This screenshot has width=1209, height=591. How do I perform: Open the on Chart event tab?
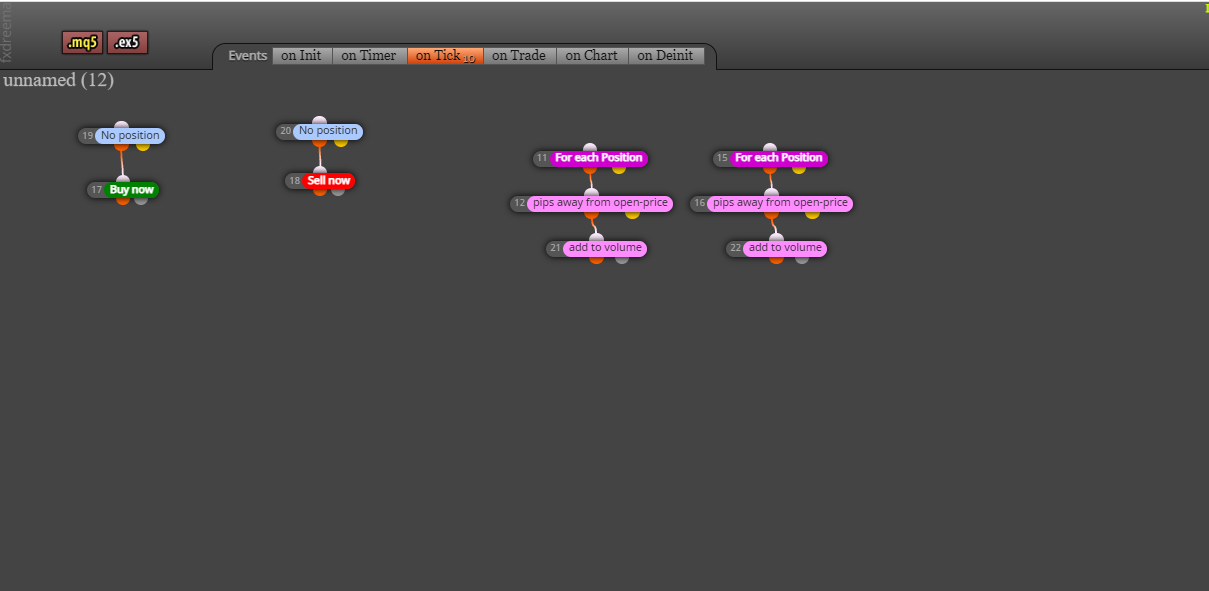click(x=592, y=56)
